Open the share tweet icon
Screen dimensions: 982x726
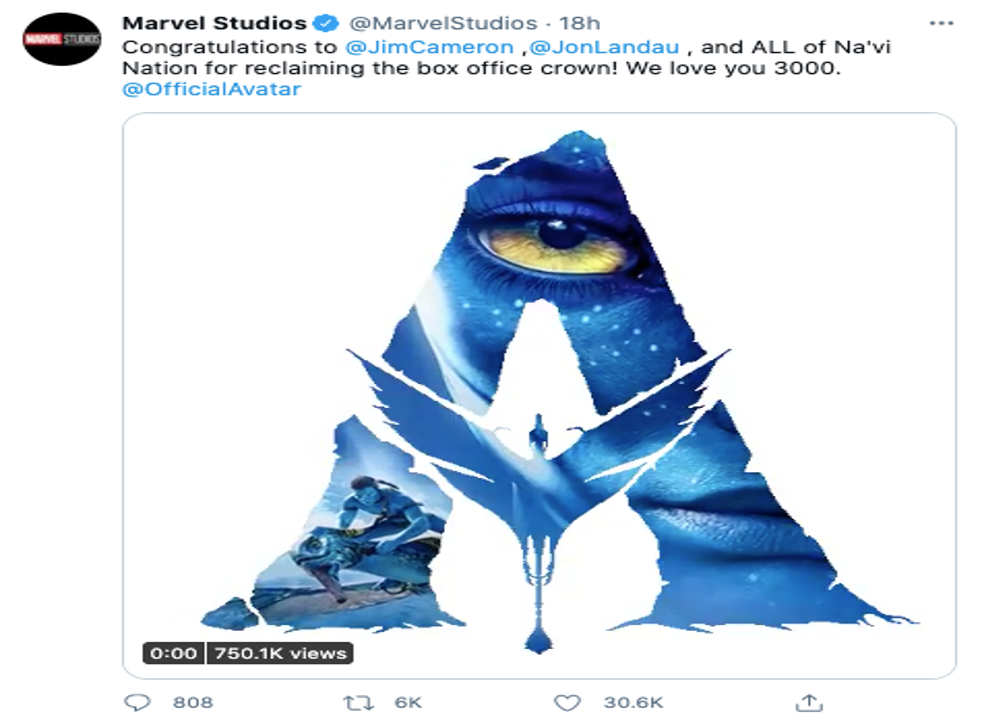[813, 702]
